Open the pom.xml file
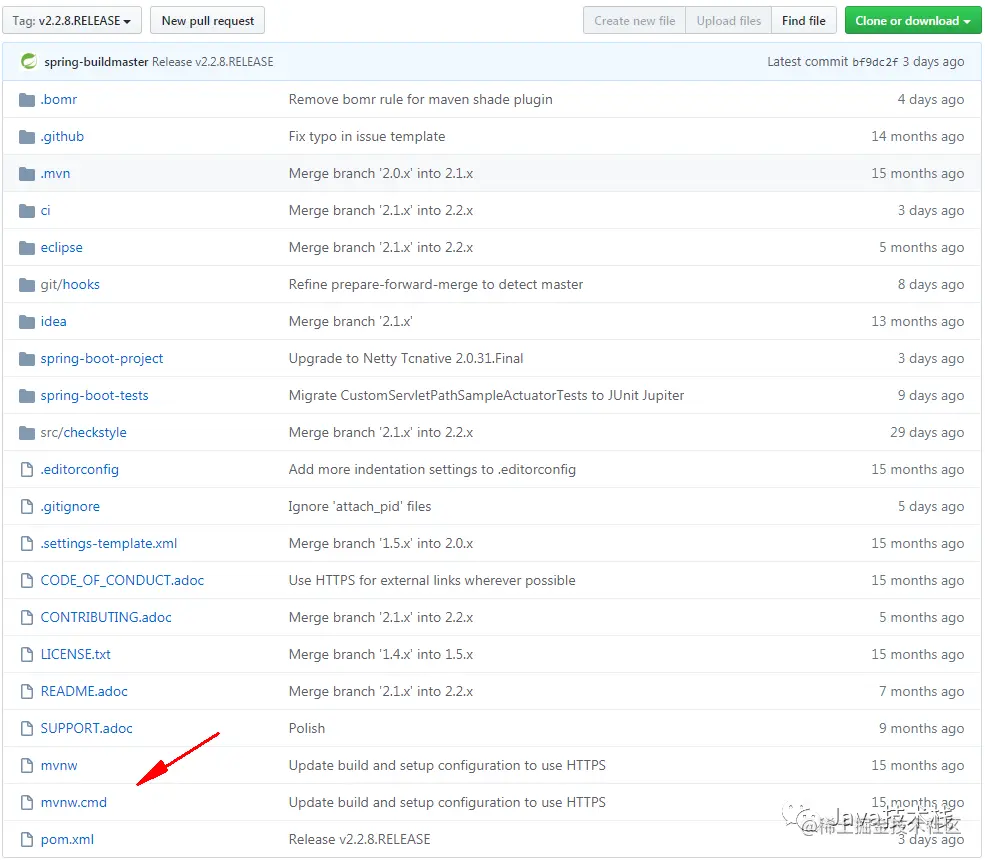Screen dimensions: 985x860 click(67, 840)
